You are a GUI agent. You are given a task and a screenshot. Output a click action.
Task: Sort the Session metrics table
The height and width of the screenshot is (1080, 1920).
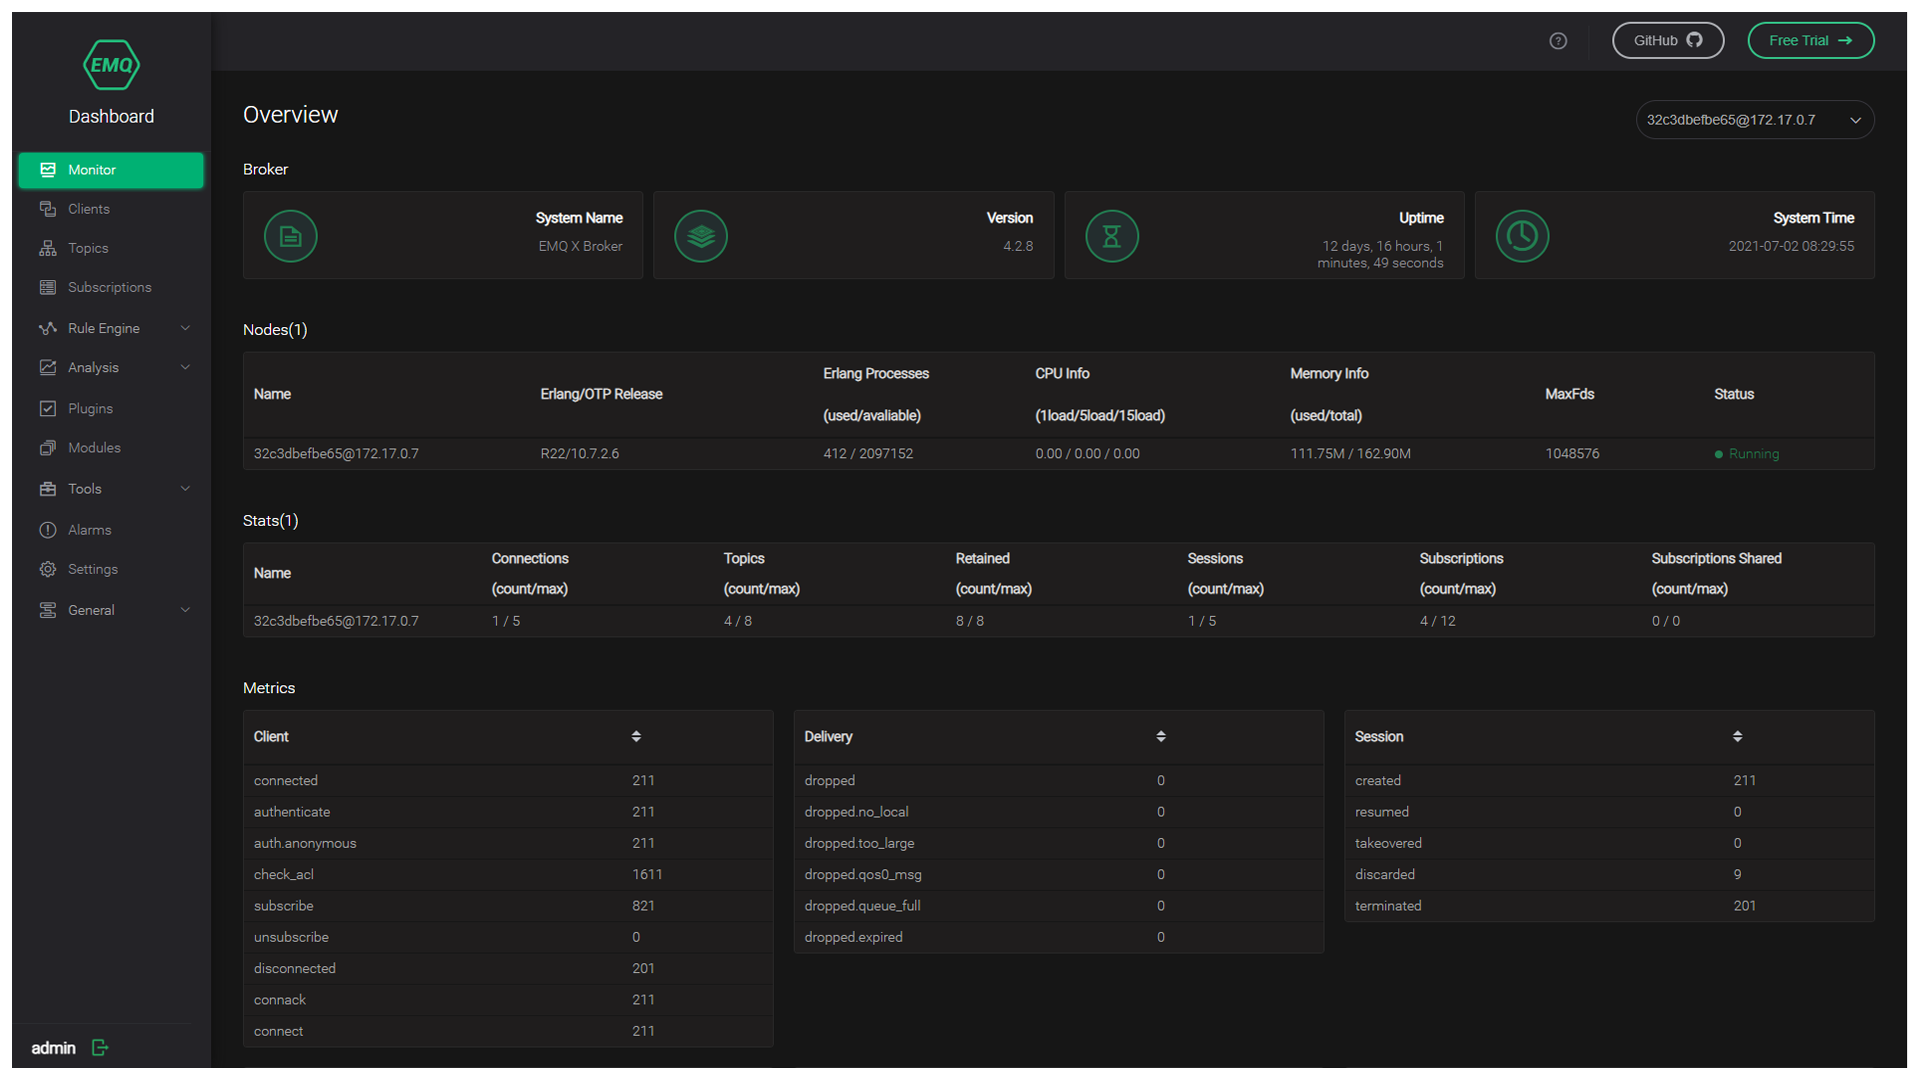pyautogui.click(x=1737, y=737)
